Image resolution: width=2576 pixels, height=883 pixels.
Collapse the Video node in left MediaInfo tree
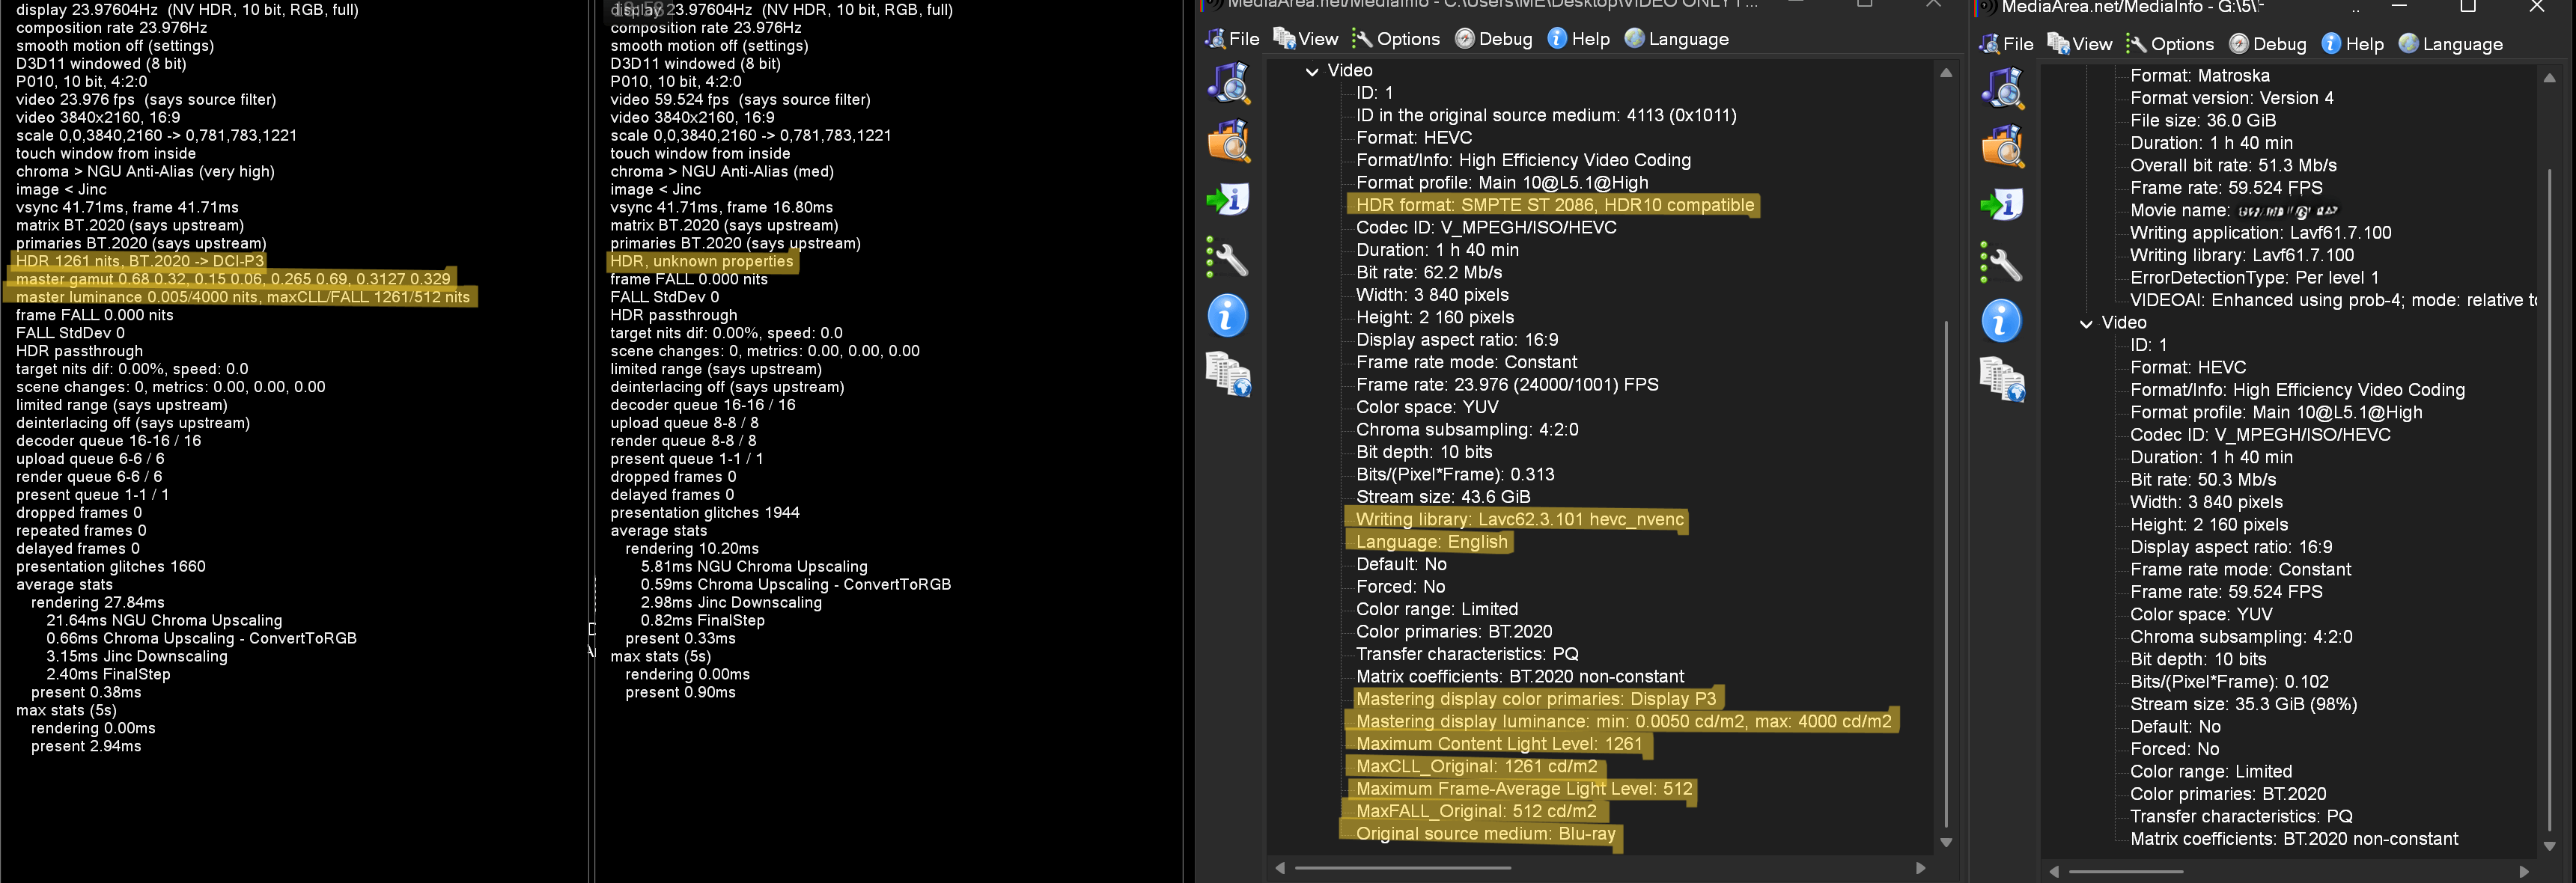click(x=1312, y=71)
